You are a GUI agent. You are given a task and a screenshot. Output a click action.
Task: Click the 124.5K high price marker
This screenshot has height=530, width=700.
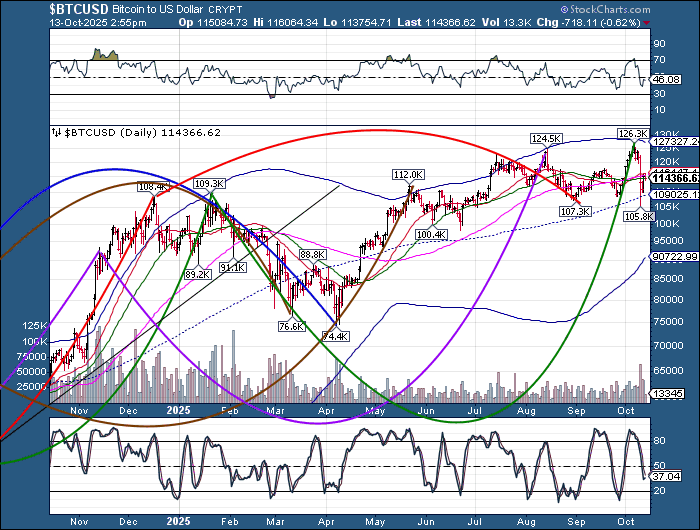click(x=544, y=139)
